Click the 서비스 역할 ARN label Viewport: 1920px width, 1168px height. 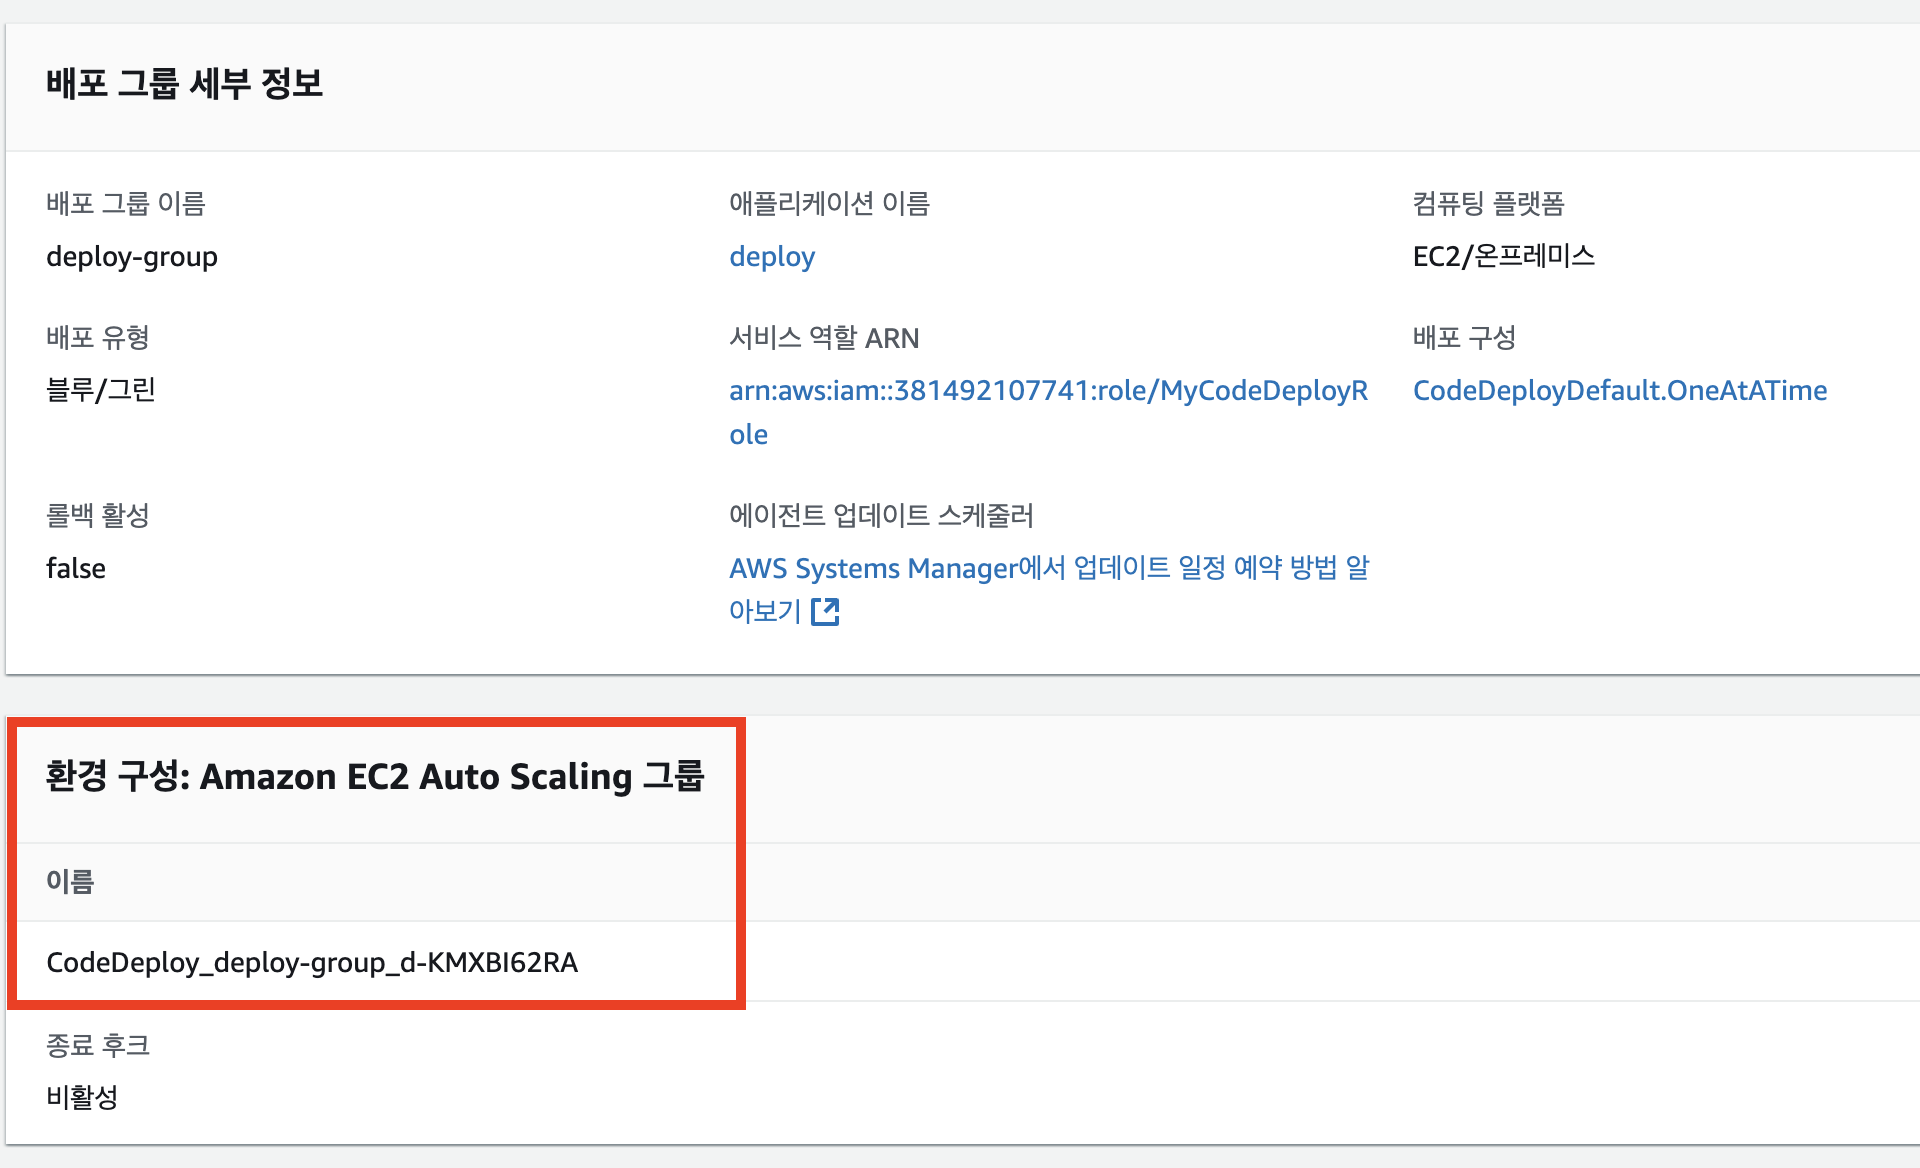click(x=823, y=338)
